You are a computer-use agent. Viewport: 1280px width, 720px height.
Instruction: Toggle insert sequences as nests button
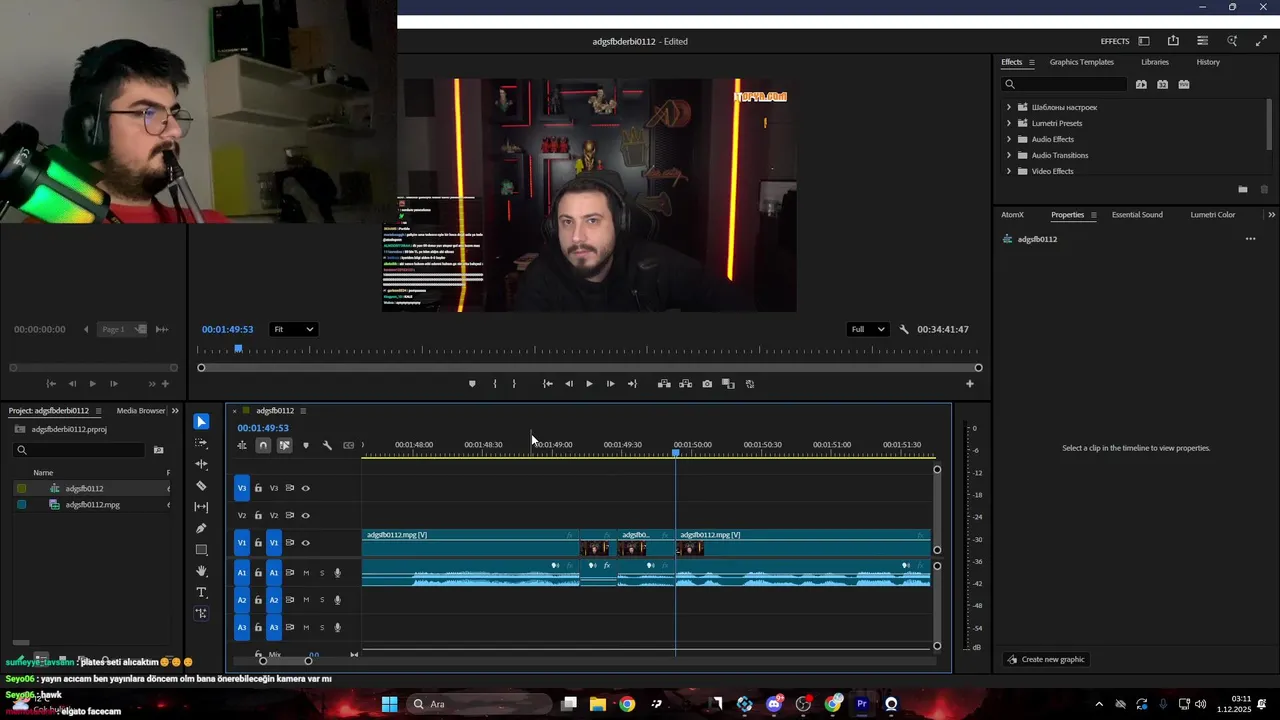coord(242,445)
